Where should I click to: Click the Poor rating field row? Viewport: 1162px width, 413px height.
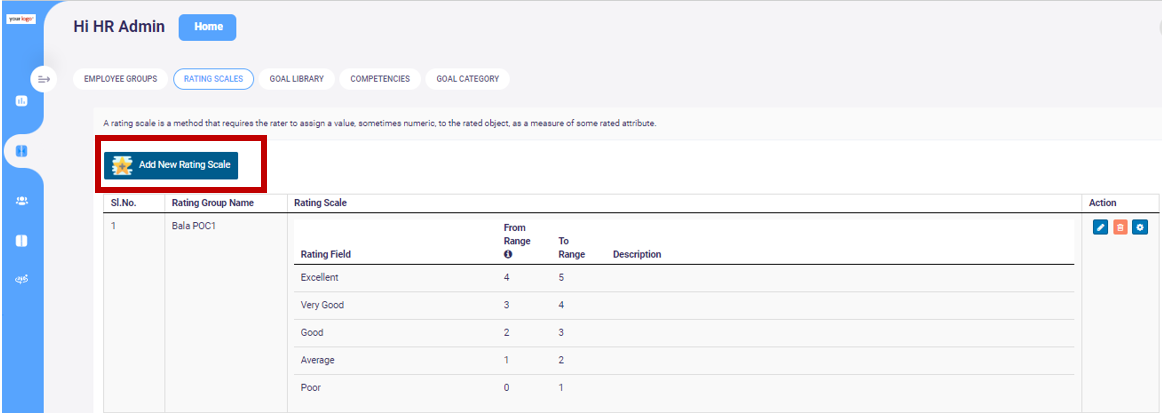pos(684,388)
